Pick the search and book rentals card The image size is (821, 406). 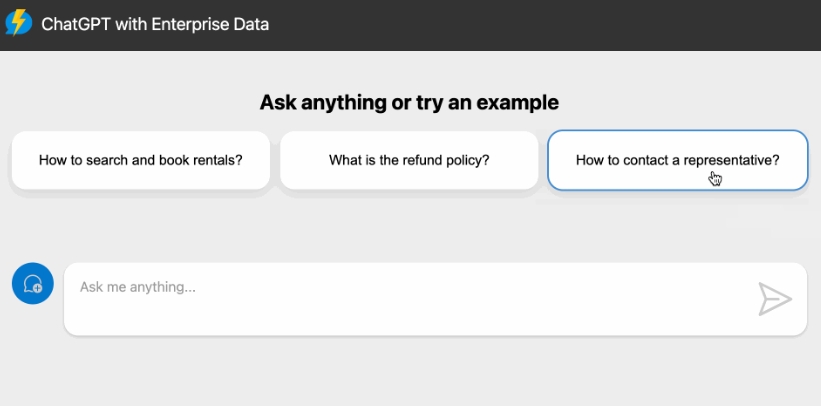[140, 160]
